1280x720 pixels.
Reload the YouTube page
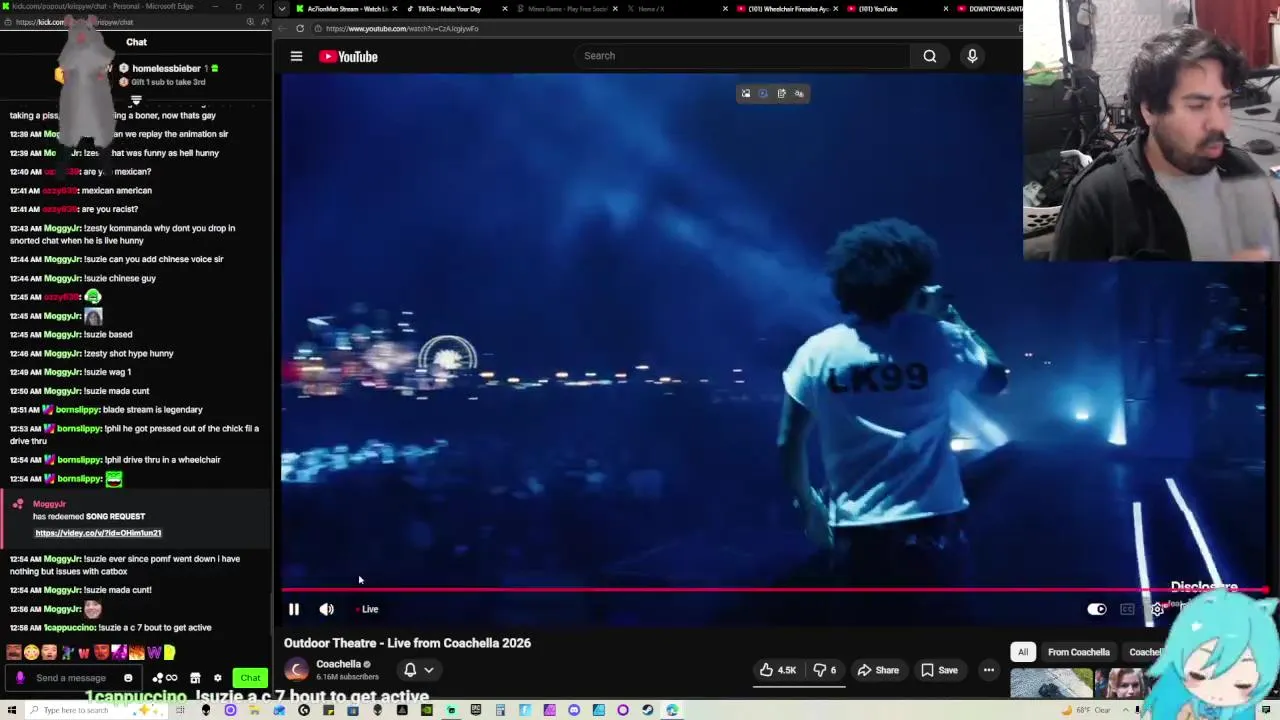pos(299,28)
